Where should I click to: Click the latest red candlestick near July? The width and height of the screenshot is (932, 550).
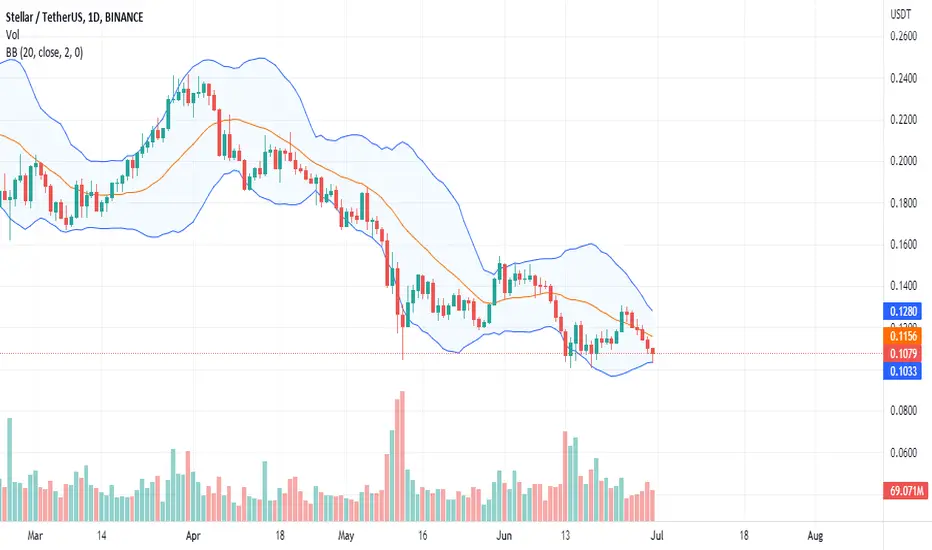coord(653,354)
